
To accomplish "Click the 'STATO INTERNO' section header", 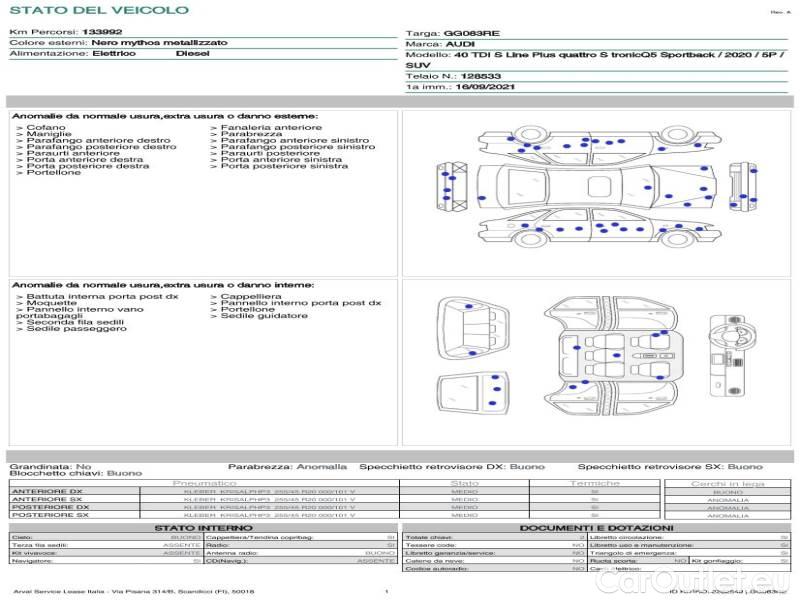I will pyautogui.click(x=203, y=528).
